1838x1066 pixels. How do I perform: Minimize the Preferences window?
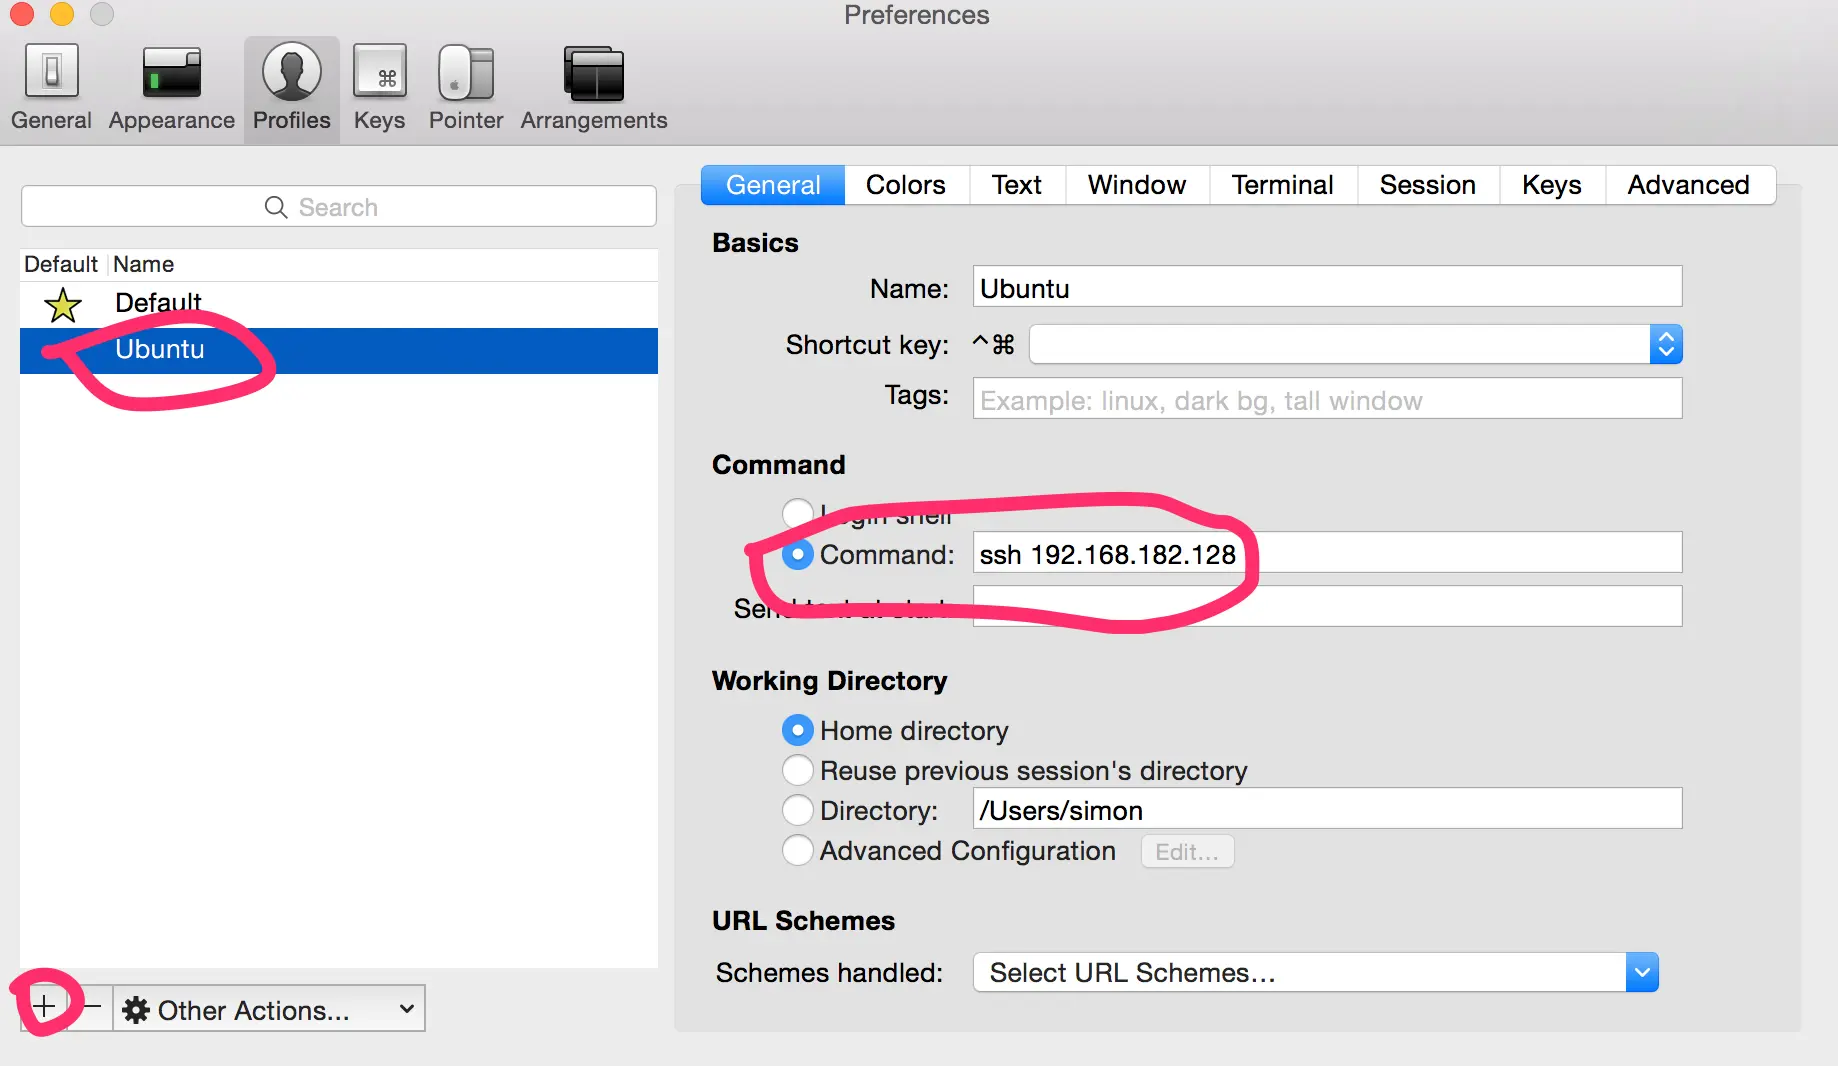(x=62, y=14)
